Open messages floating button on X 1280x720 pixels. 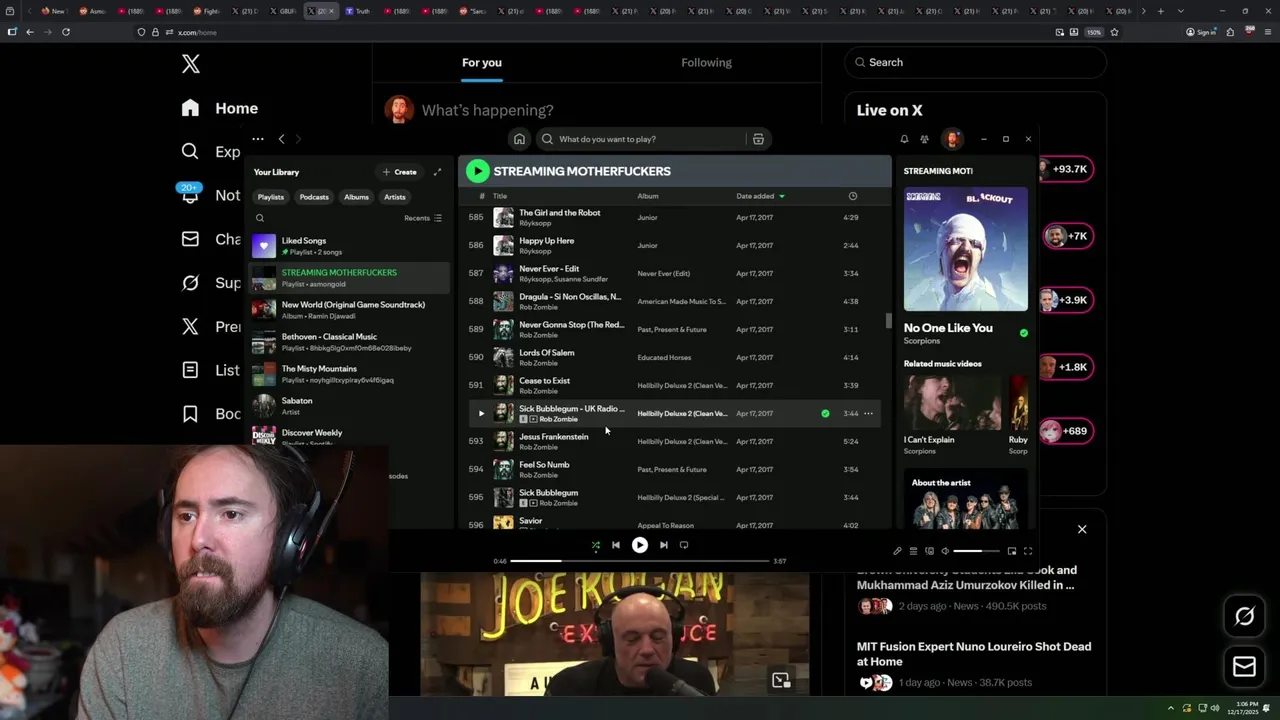pos(1245,667)
